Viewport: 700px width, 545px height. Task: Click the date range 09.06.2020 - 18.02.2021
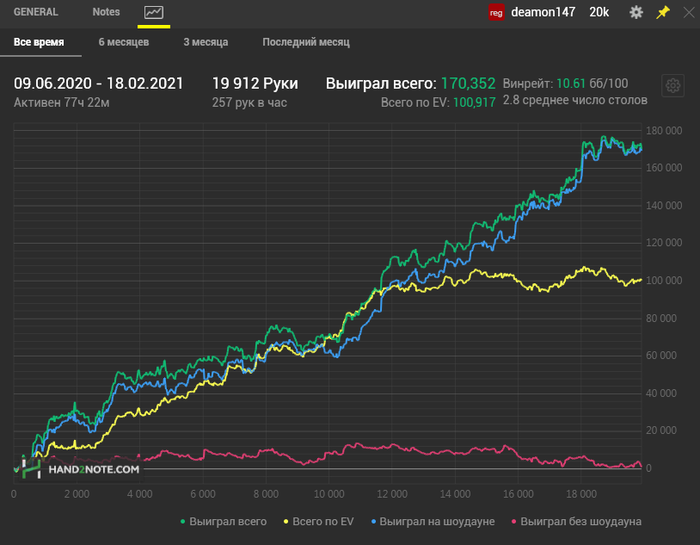click(99, 83)
